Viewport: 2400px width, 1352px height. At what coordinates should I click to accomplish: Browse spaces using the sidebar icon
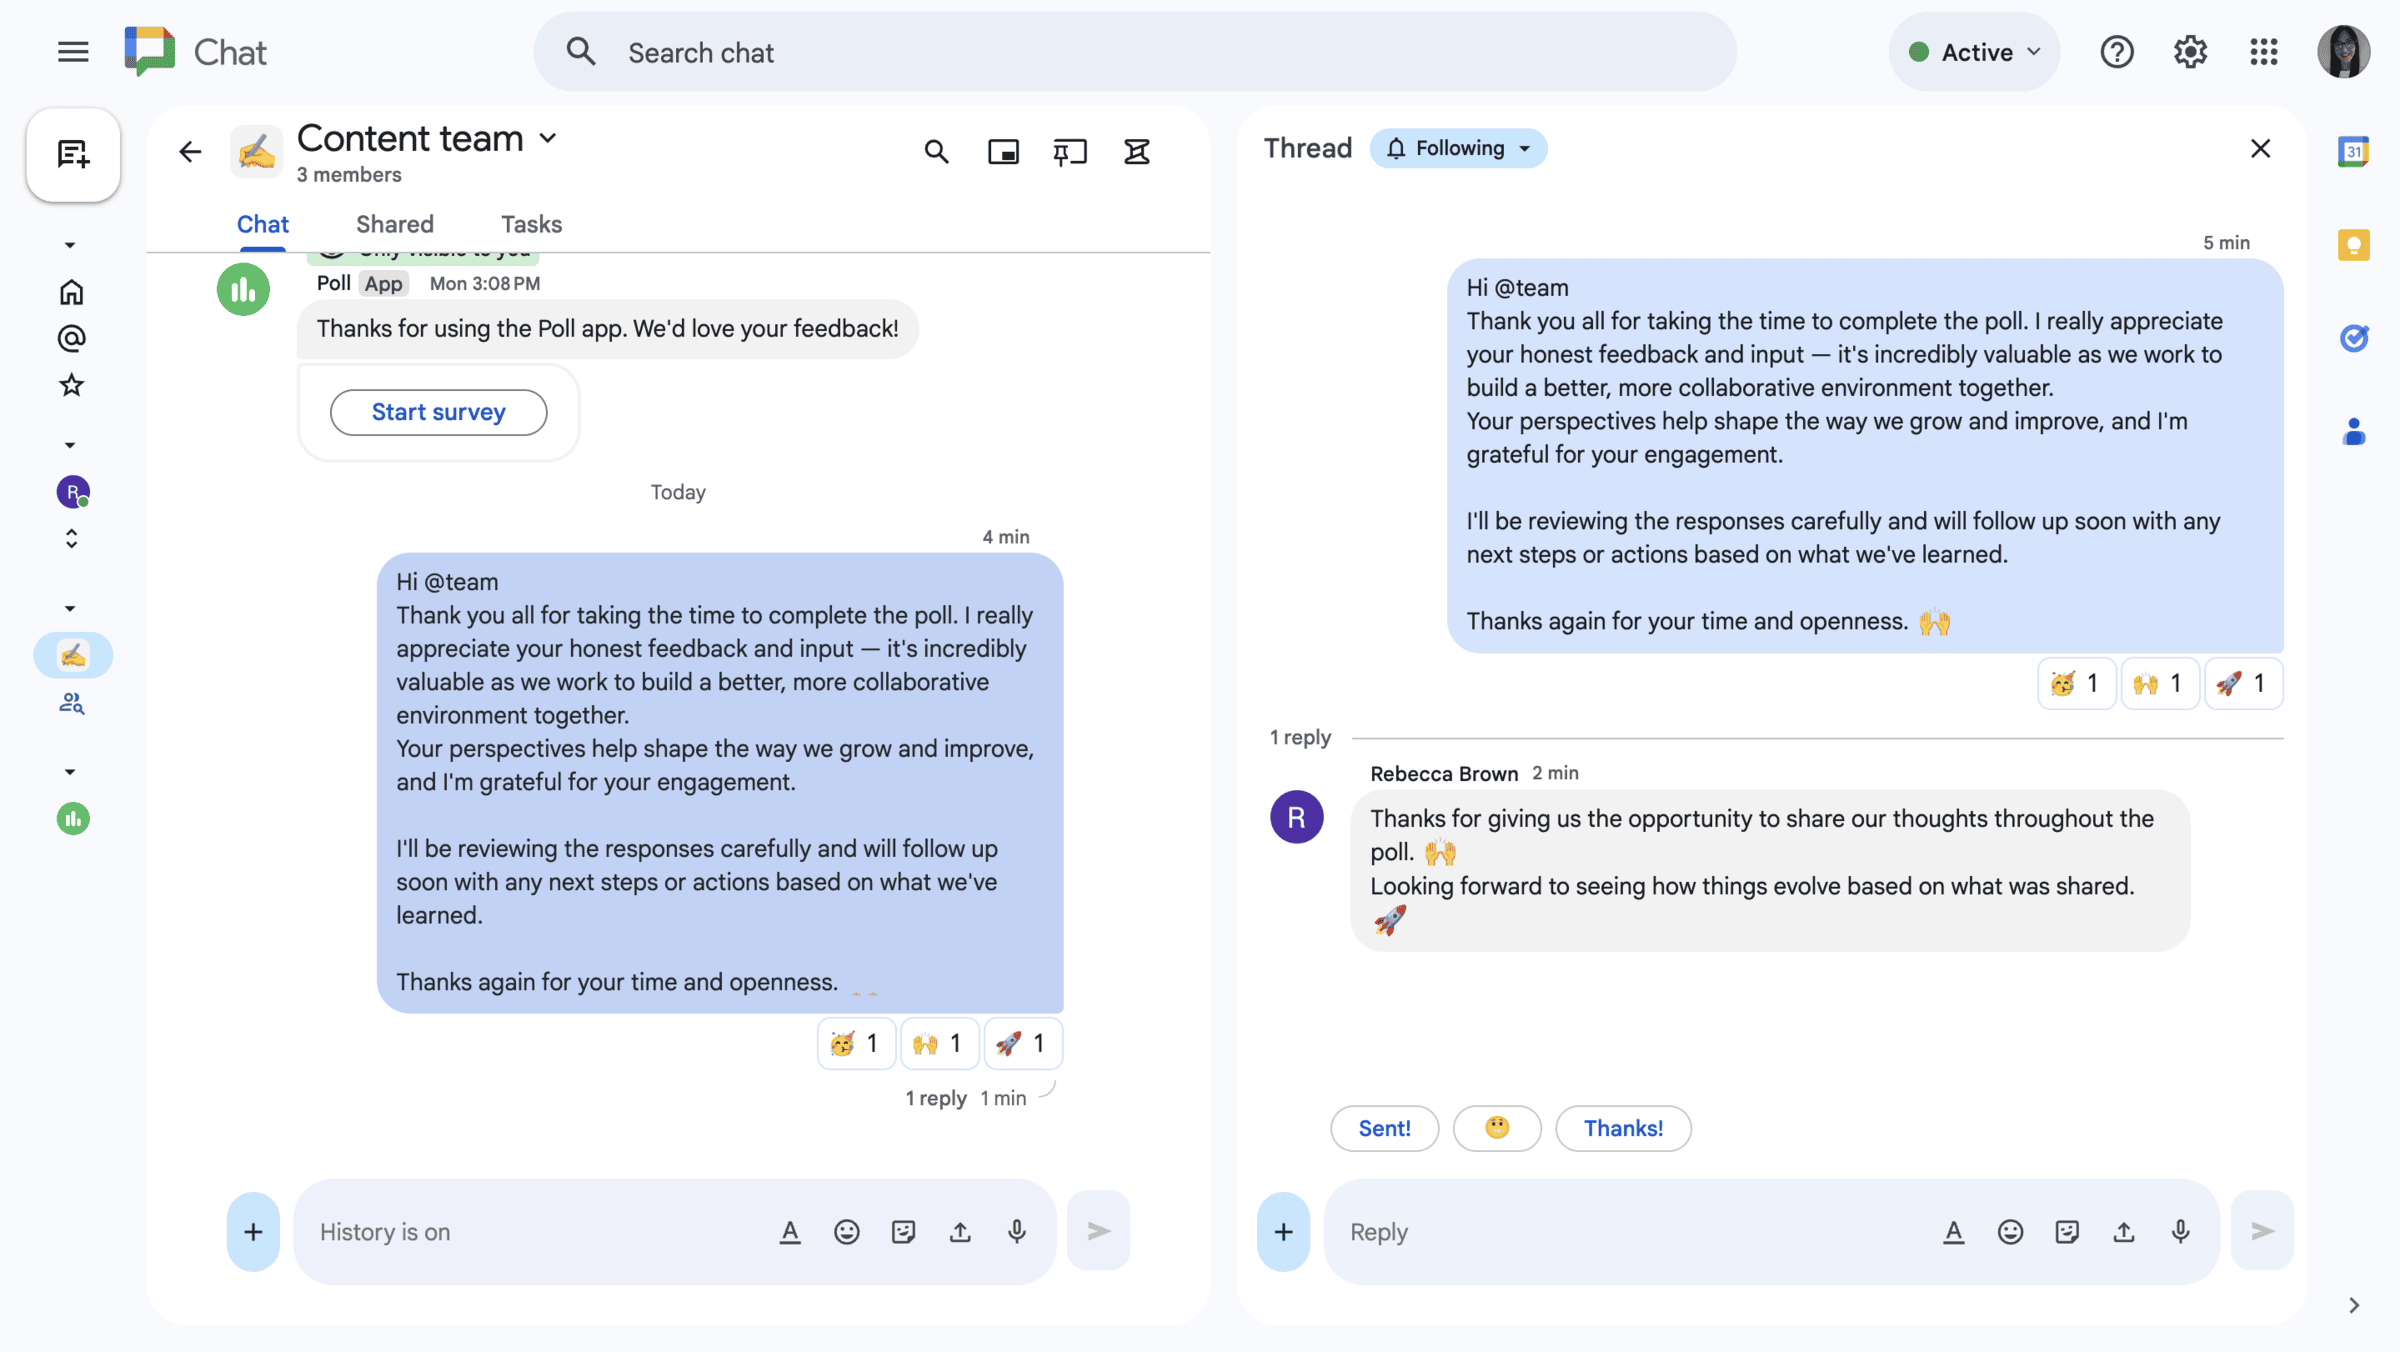[x=71, y=703]
